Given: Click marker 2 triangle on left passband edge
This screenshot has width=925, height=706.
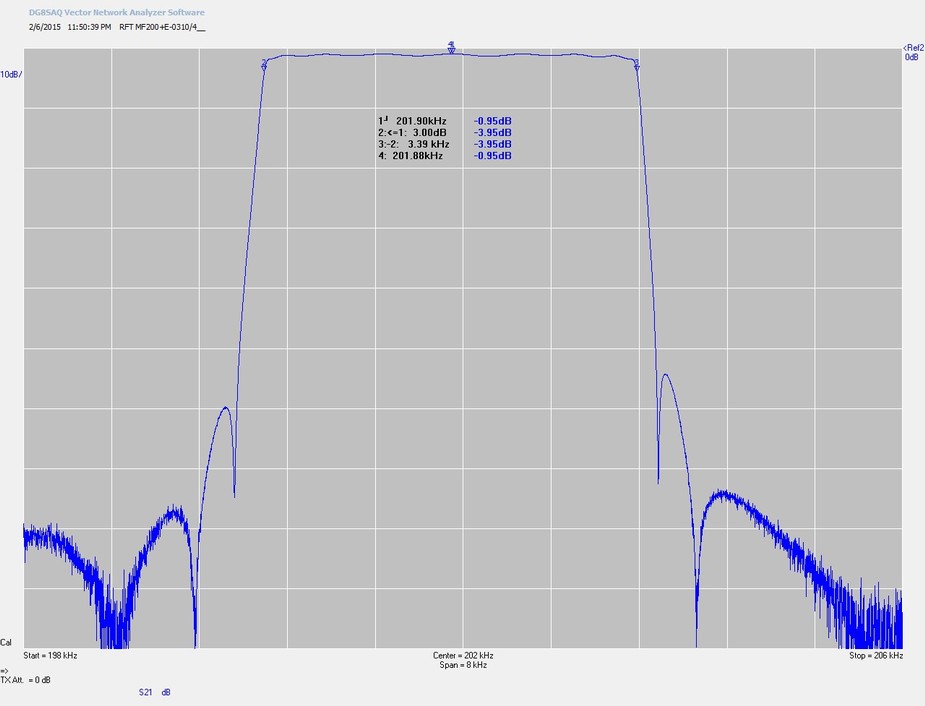Looking at the screenshot, I should coord(264,65).
